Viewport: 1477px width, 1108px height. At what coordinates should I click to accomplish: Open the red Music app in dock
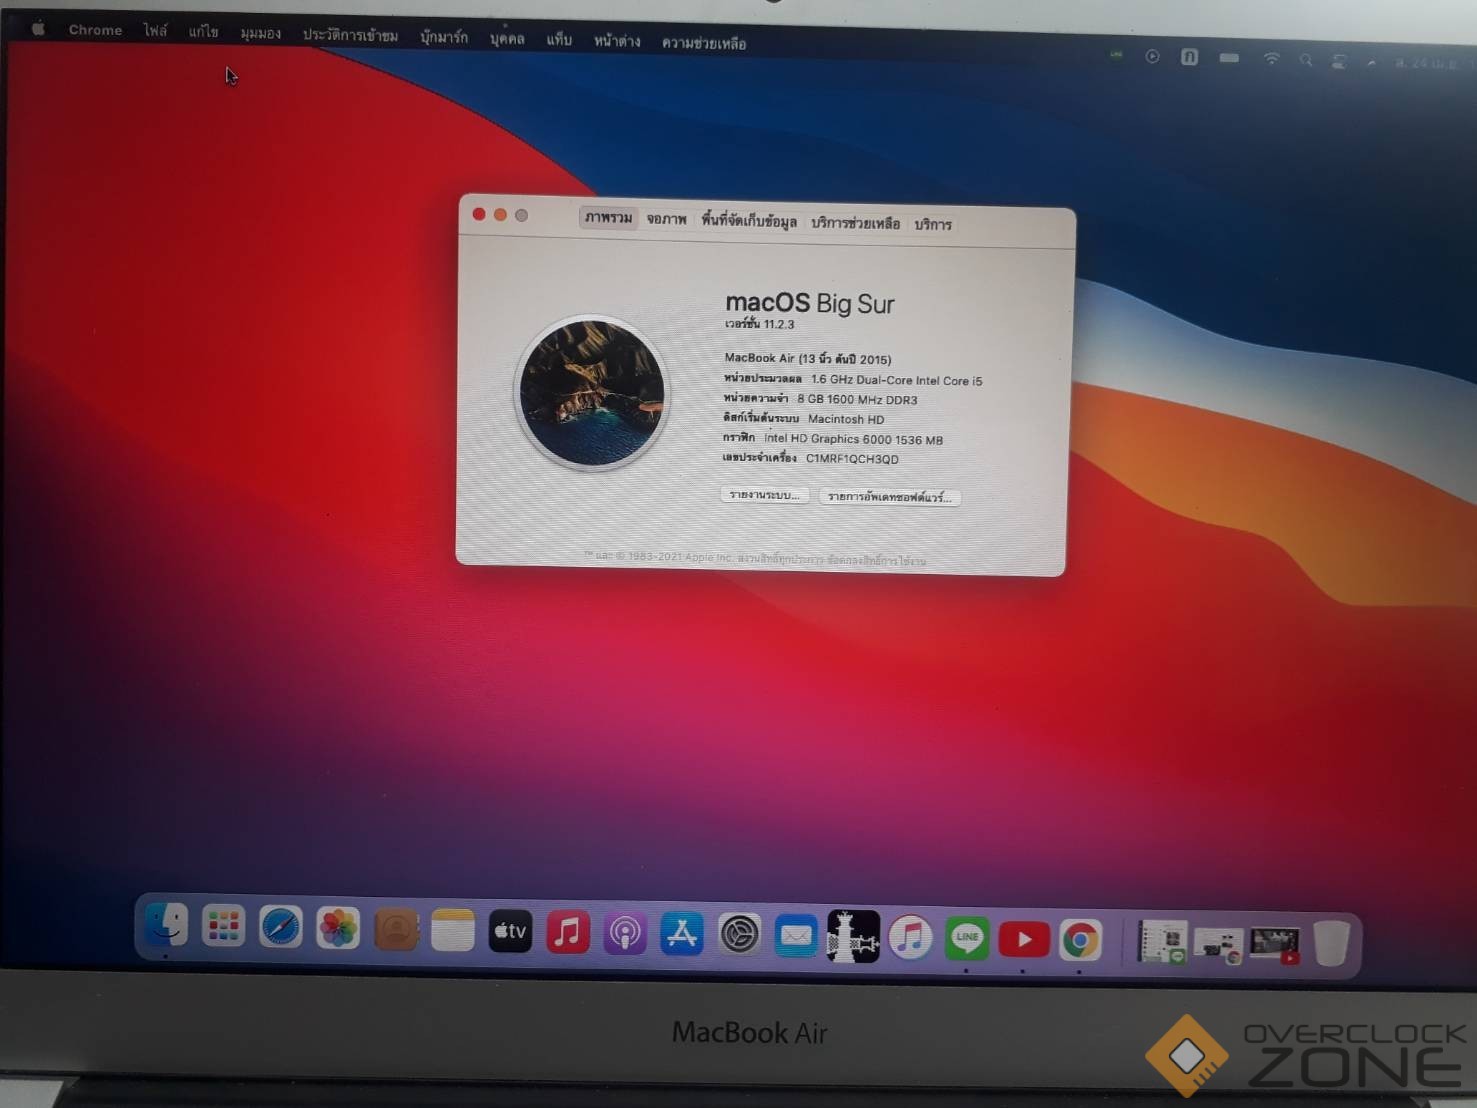pyautogui.click(x=567, y=932)
